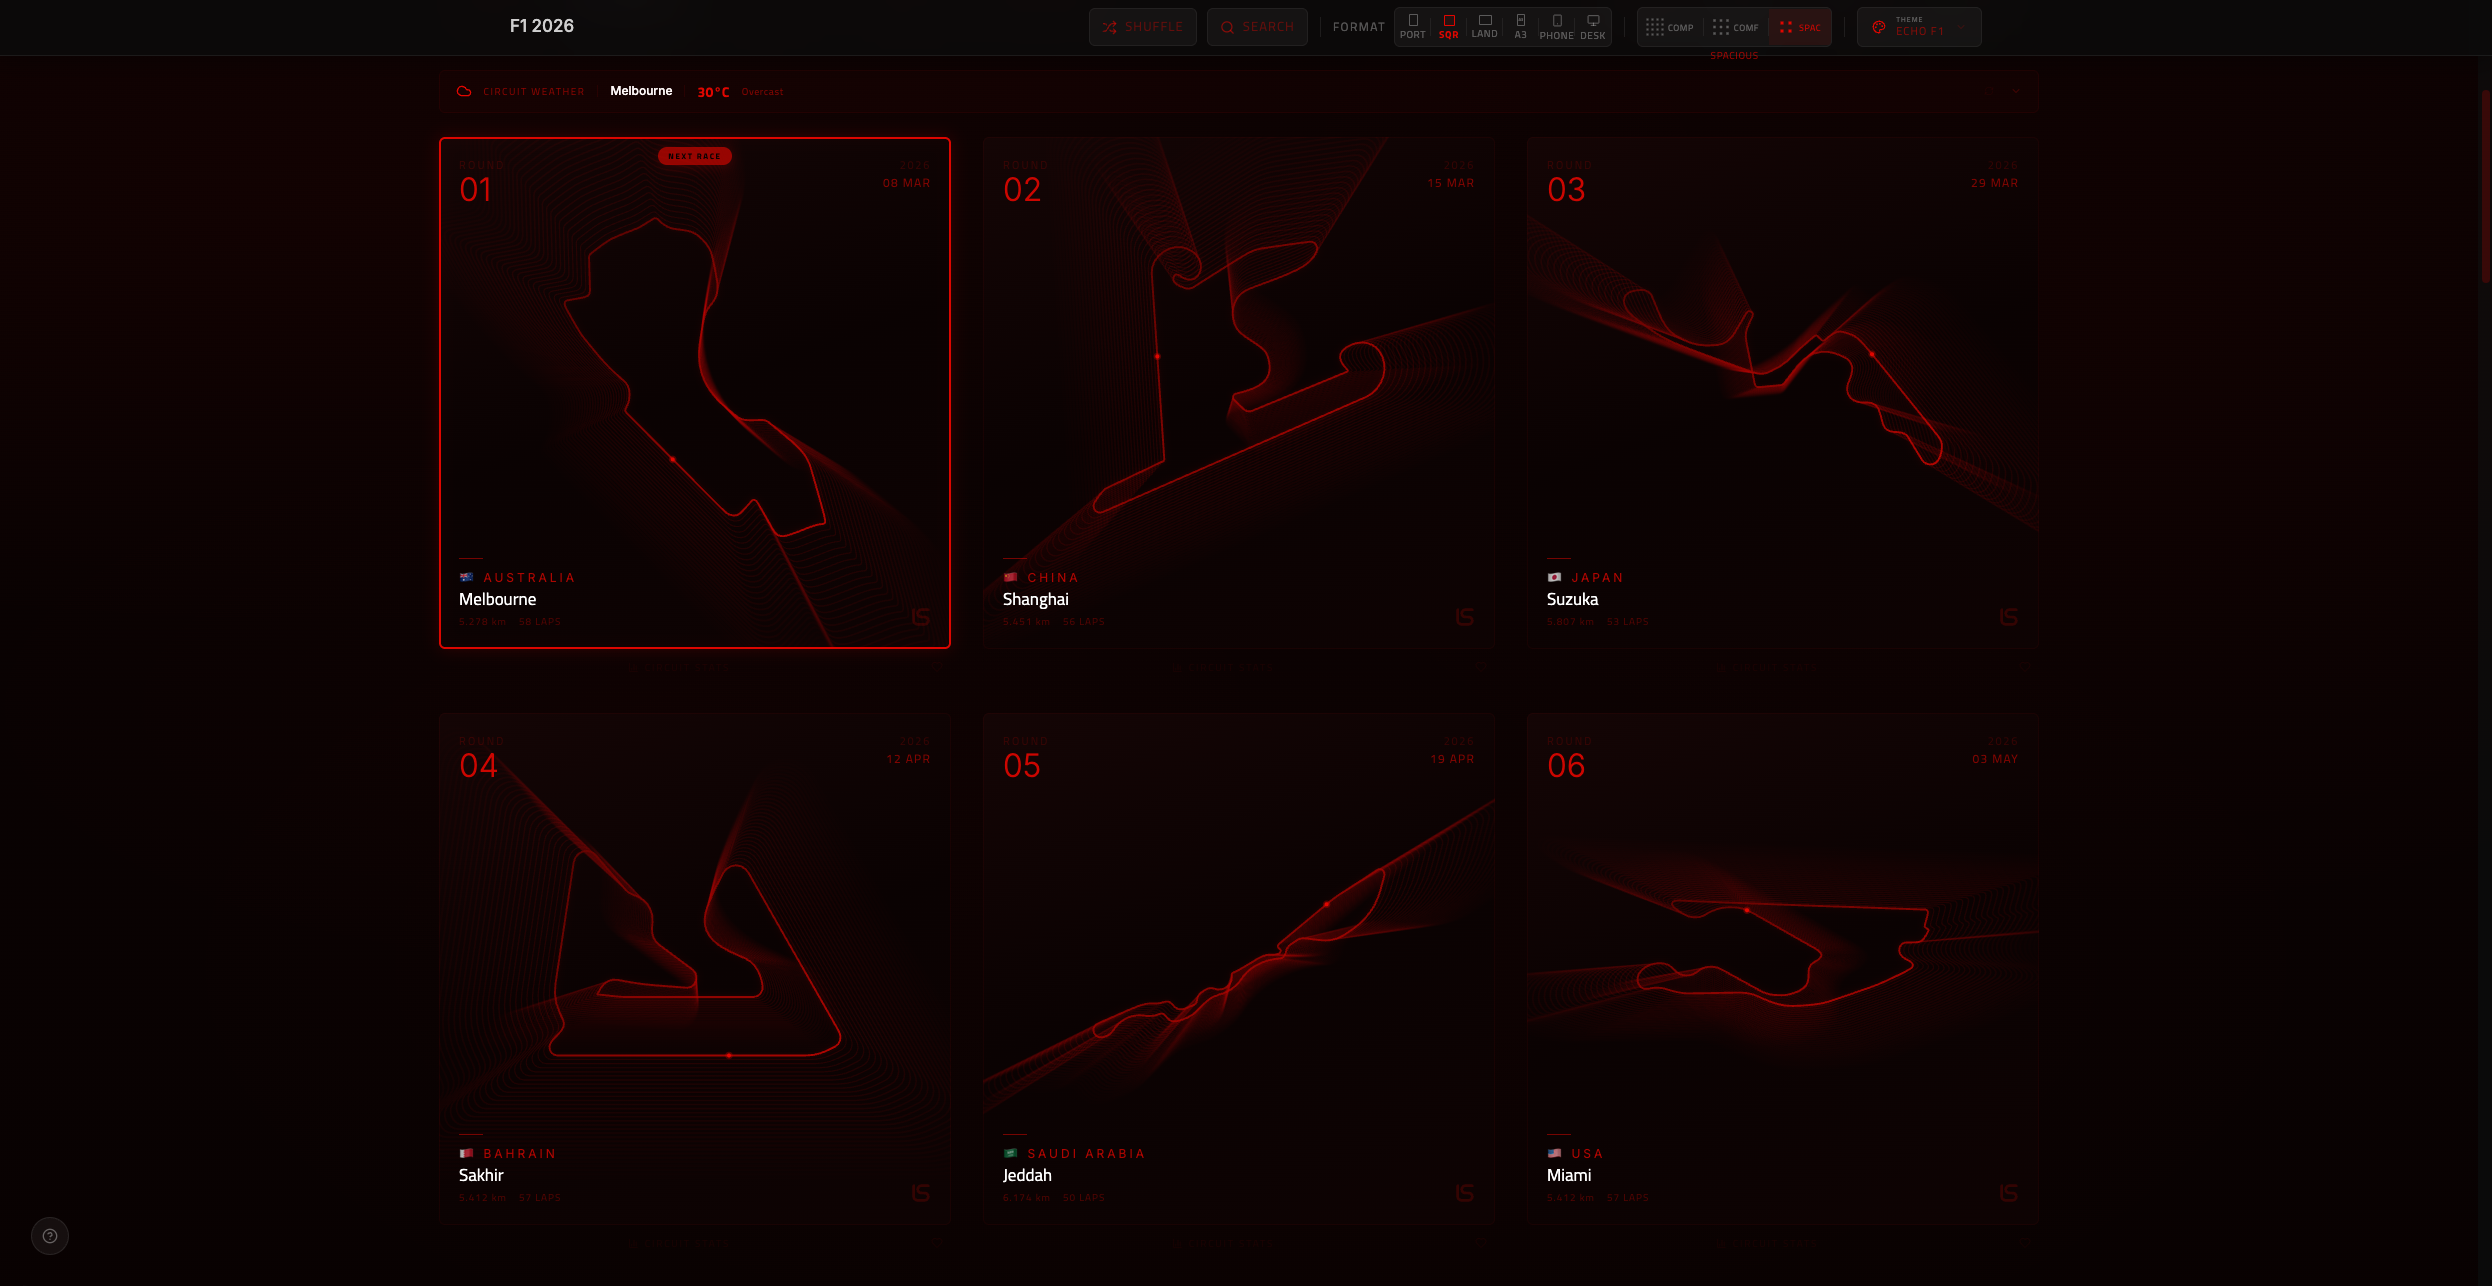Image resolution: width=2492 pixels, height=1286 pixels.
Task: Click the help question mark icon
Action: (50, 1236)
